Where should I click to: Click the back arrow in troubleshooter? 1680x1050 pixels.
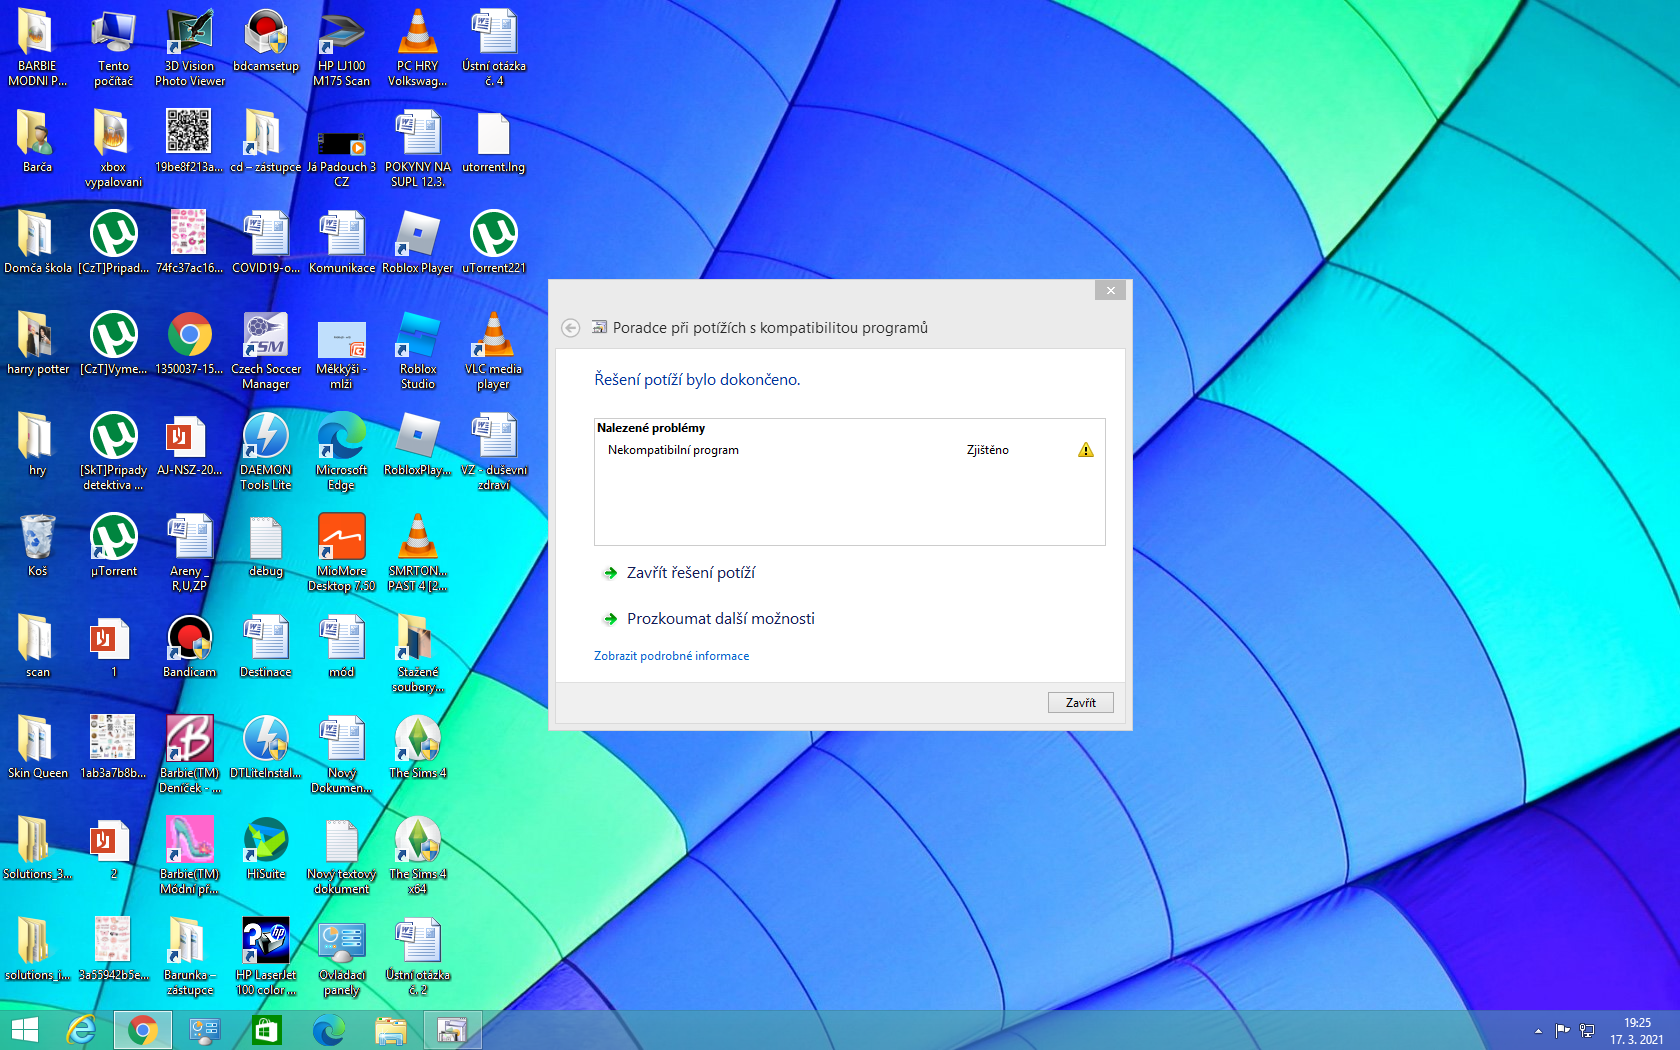pos(570,328)
